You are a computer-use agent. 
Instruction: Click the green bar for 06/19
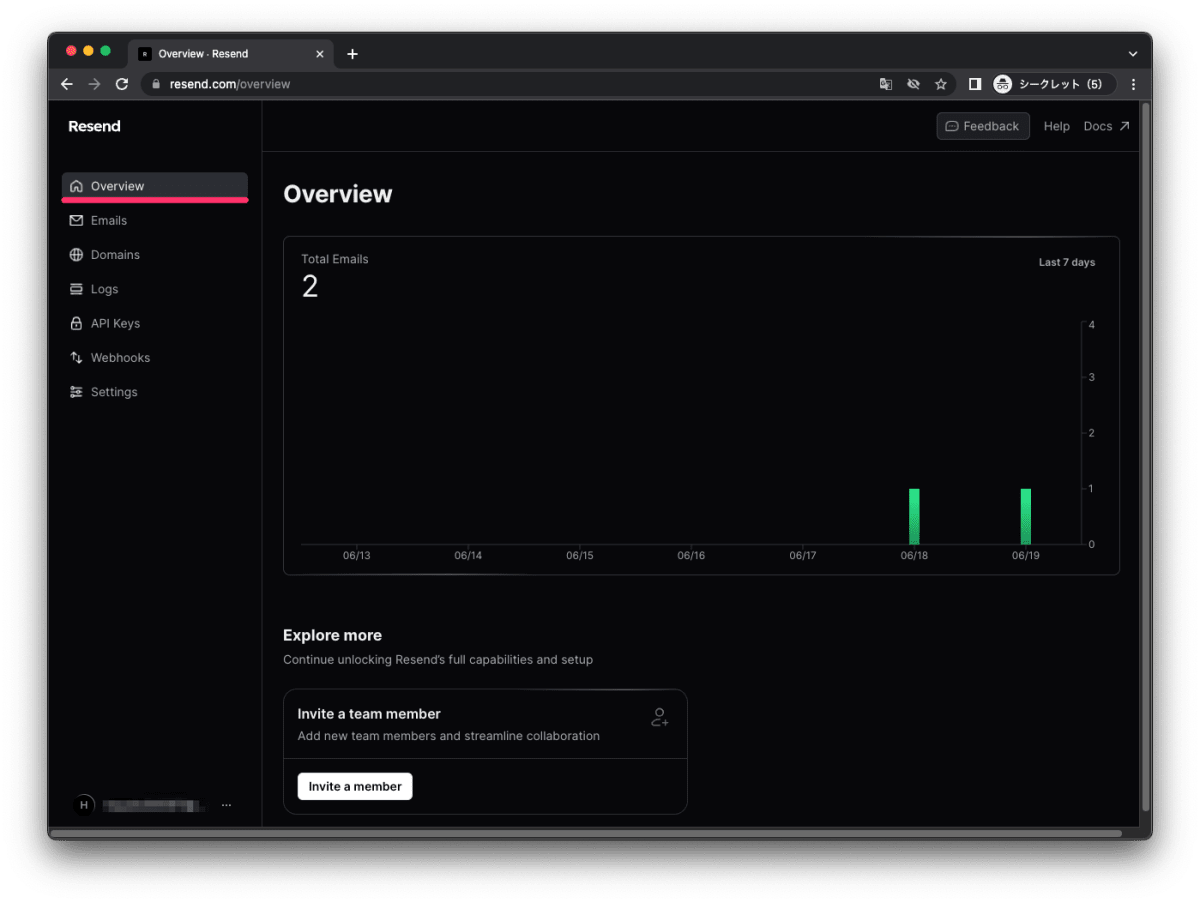point(1025,516)
